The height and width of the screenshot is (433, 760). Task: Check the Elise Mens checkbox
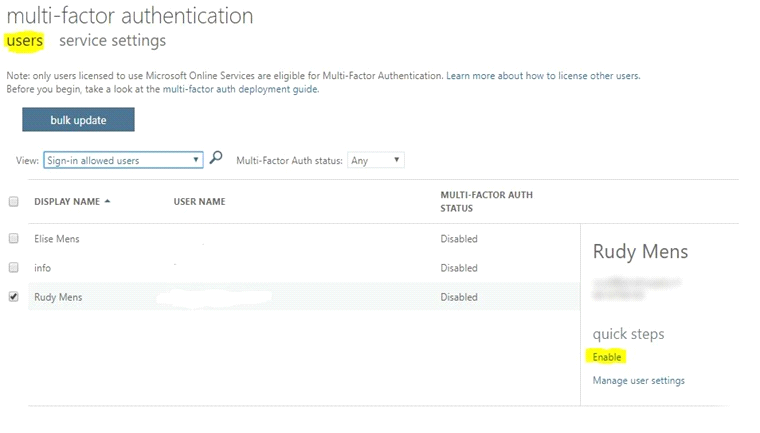click(x=14, y=238)
